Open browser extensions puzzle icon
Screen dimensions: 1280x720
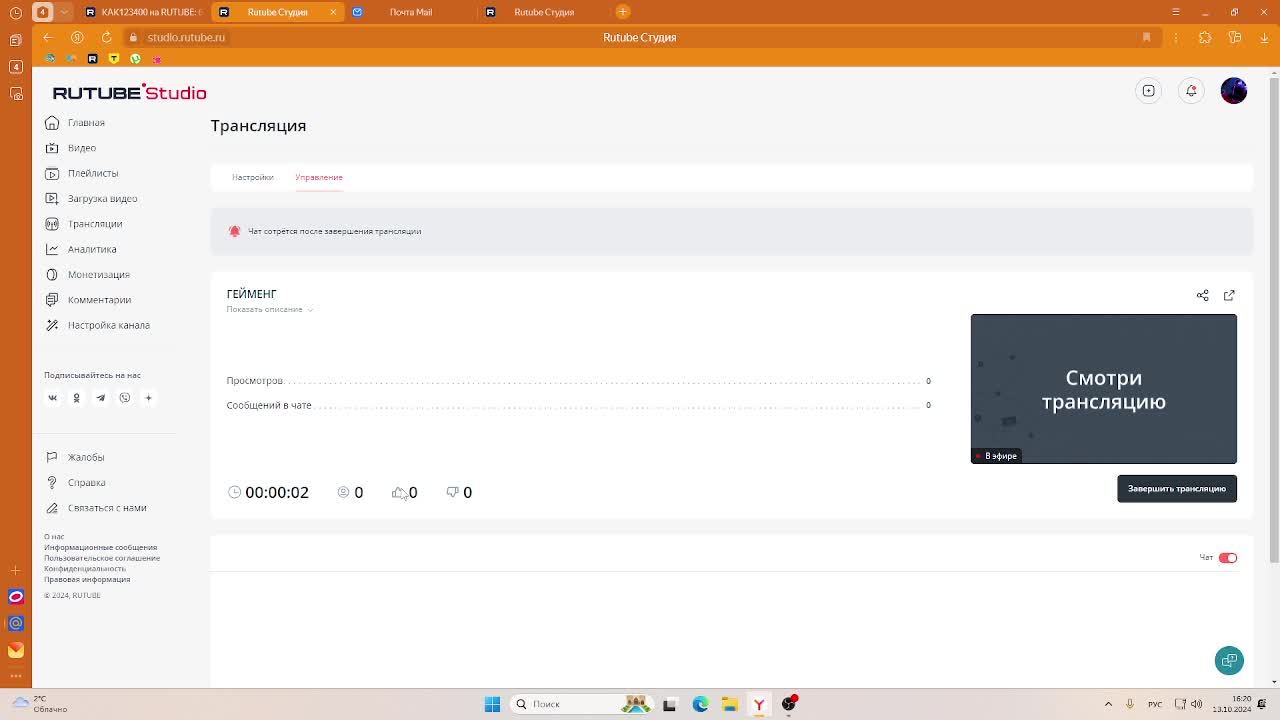tap(1205, 37)
